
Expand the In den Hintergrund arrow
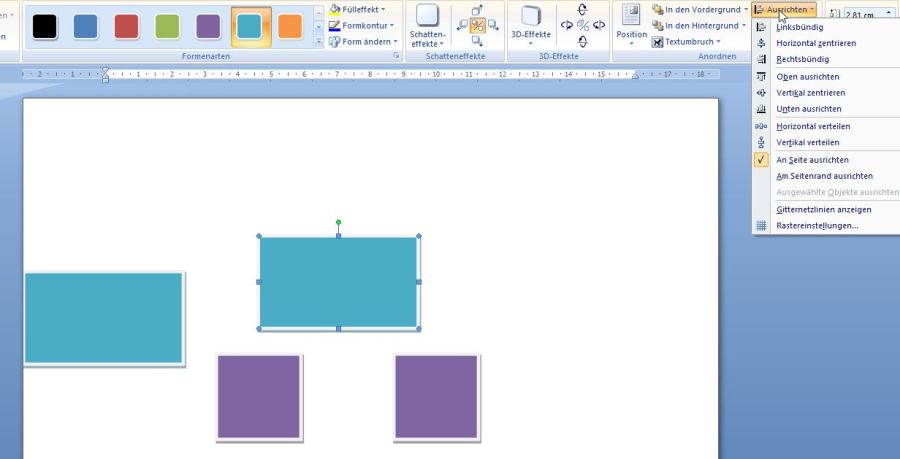click(x=744, y=26)
